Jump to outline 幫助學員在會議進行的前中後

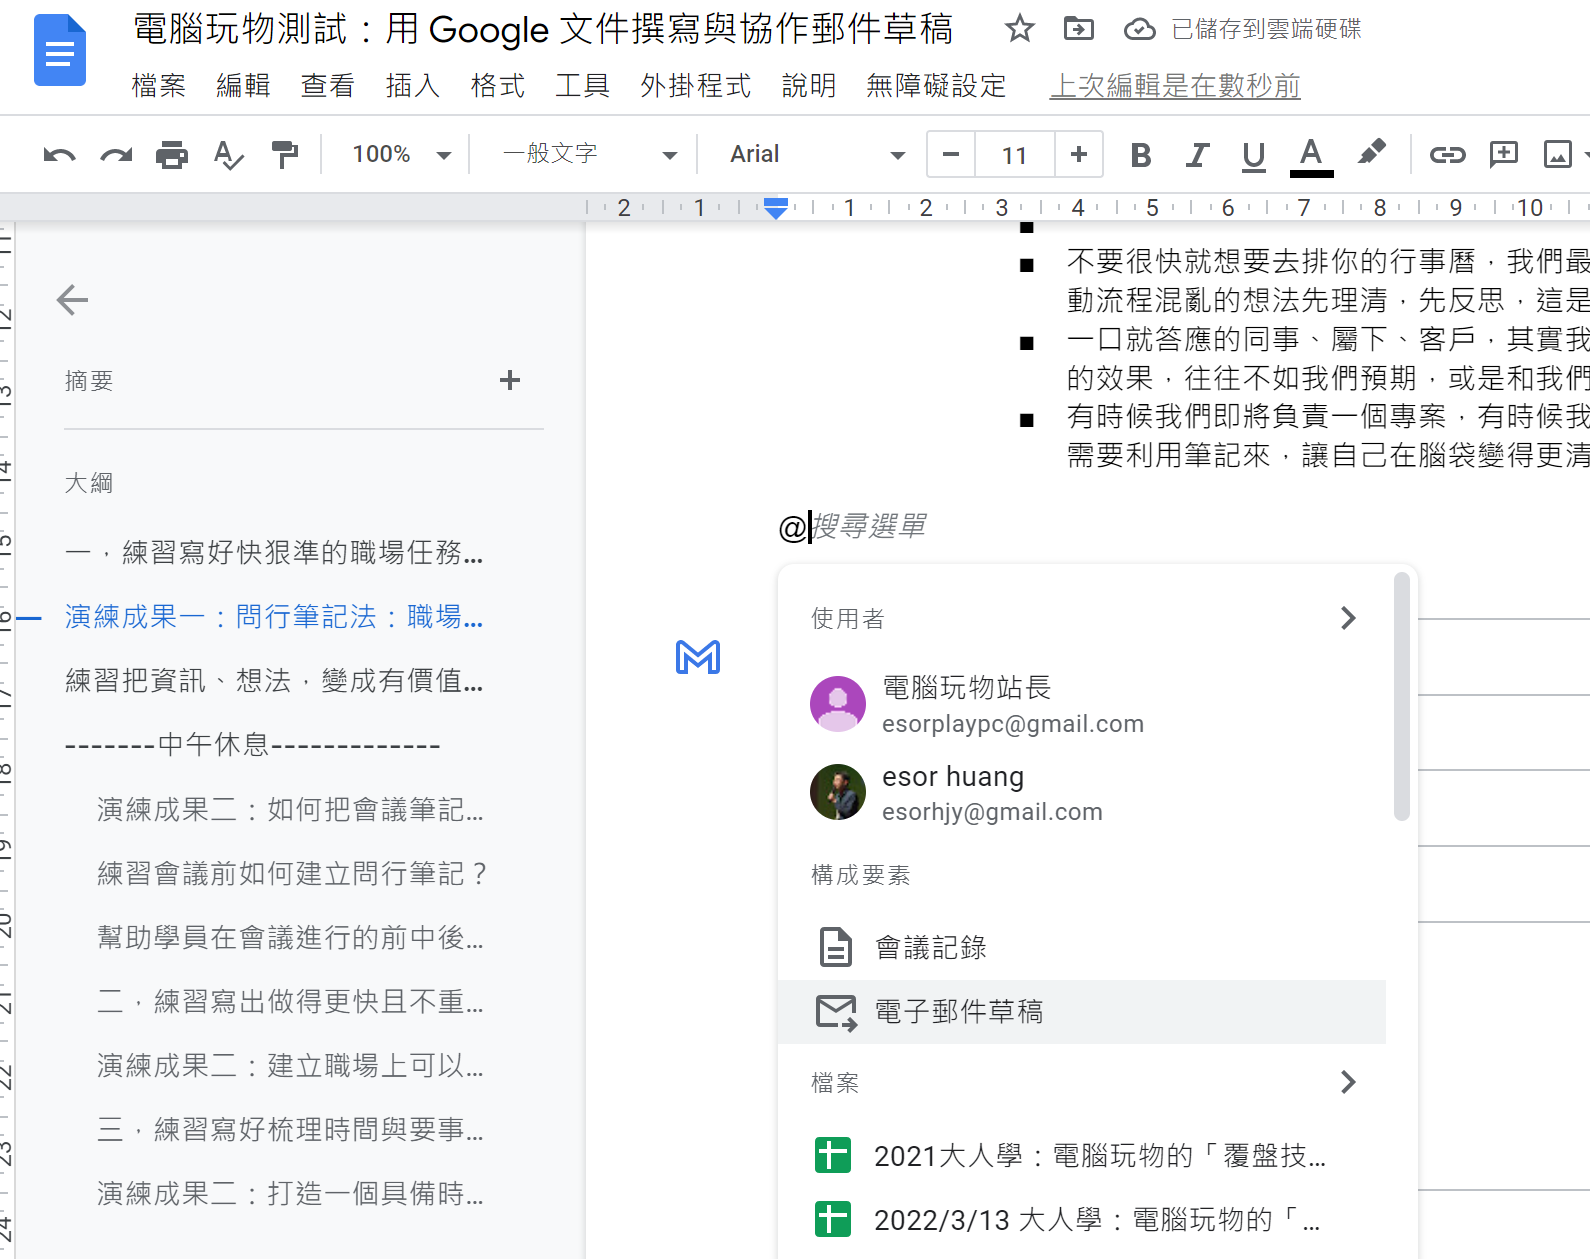tap(290, 937)
